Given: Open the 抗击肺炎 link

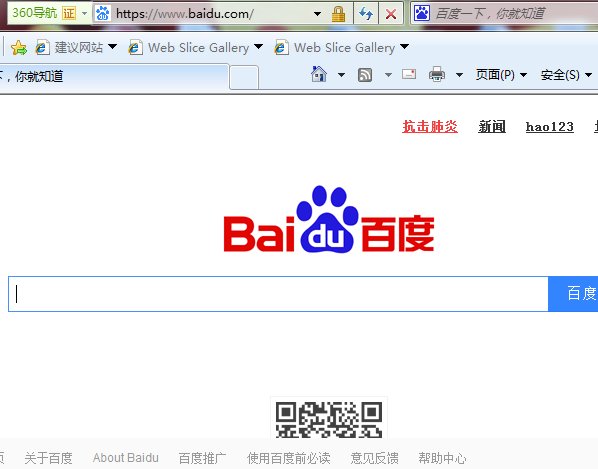Looking at the screenshot, I should tap(430, 127).
